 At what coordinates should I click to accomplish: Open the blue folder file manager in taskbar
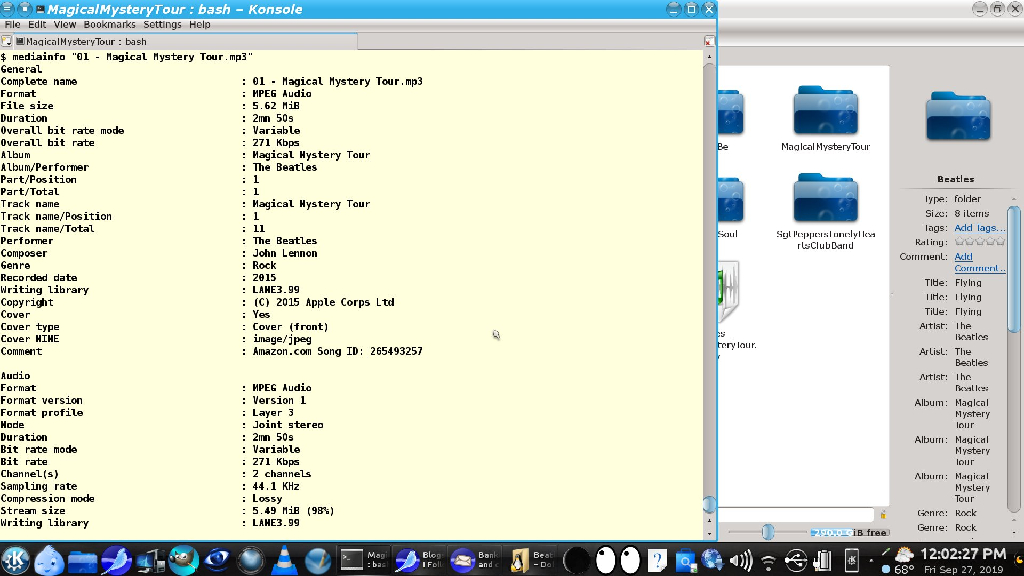click(83, 560)
